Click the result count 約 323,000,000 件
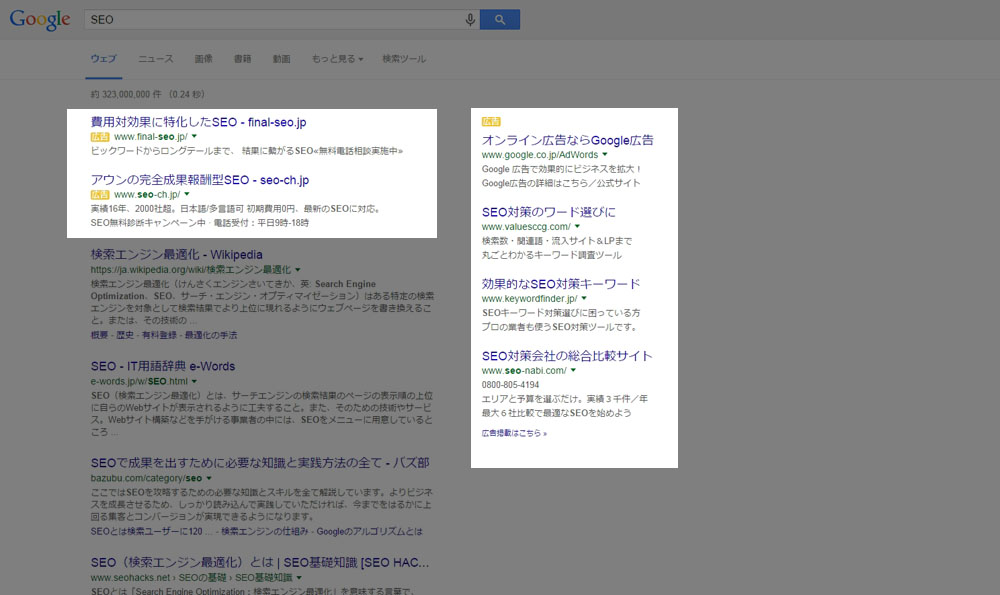Viewport: 1000px width, 595px height. [x=126, y=94]
